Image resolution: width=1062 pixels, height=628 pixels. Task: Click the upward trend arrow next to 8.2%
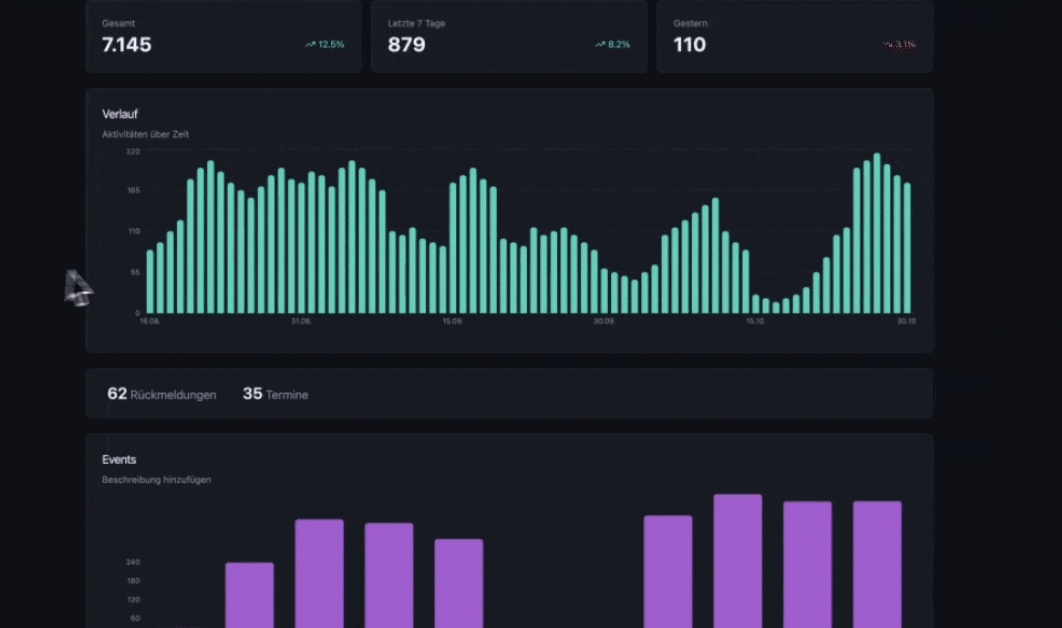(x=600, y=45)
